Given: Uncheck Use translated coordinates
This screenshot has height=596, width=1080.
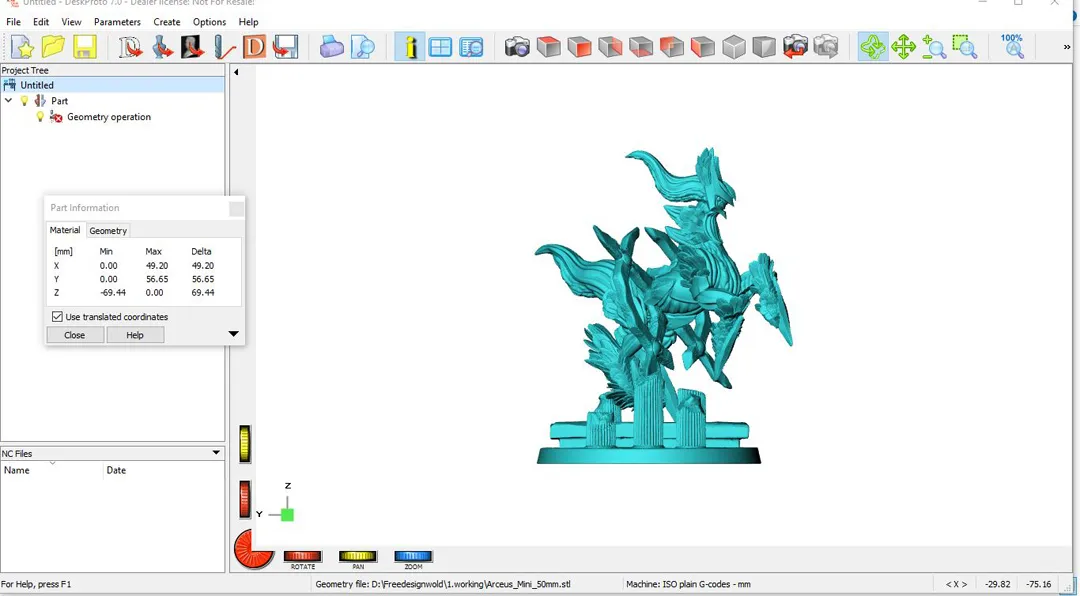Looking at the screenshot, I should click(x=57, y=317).
